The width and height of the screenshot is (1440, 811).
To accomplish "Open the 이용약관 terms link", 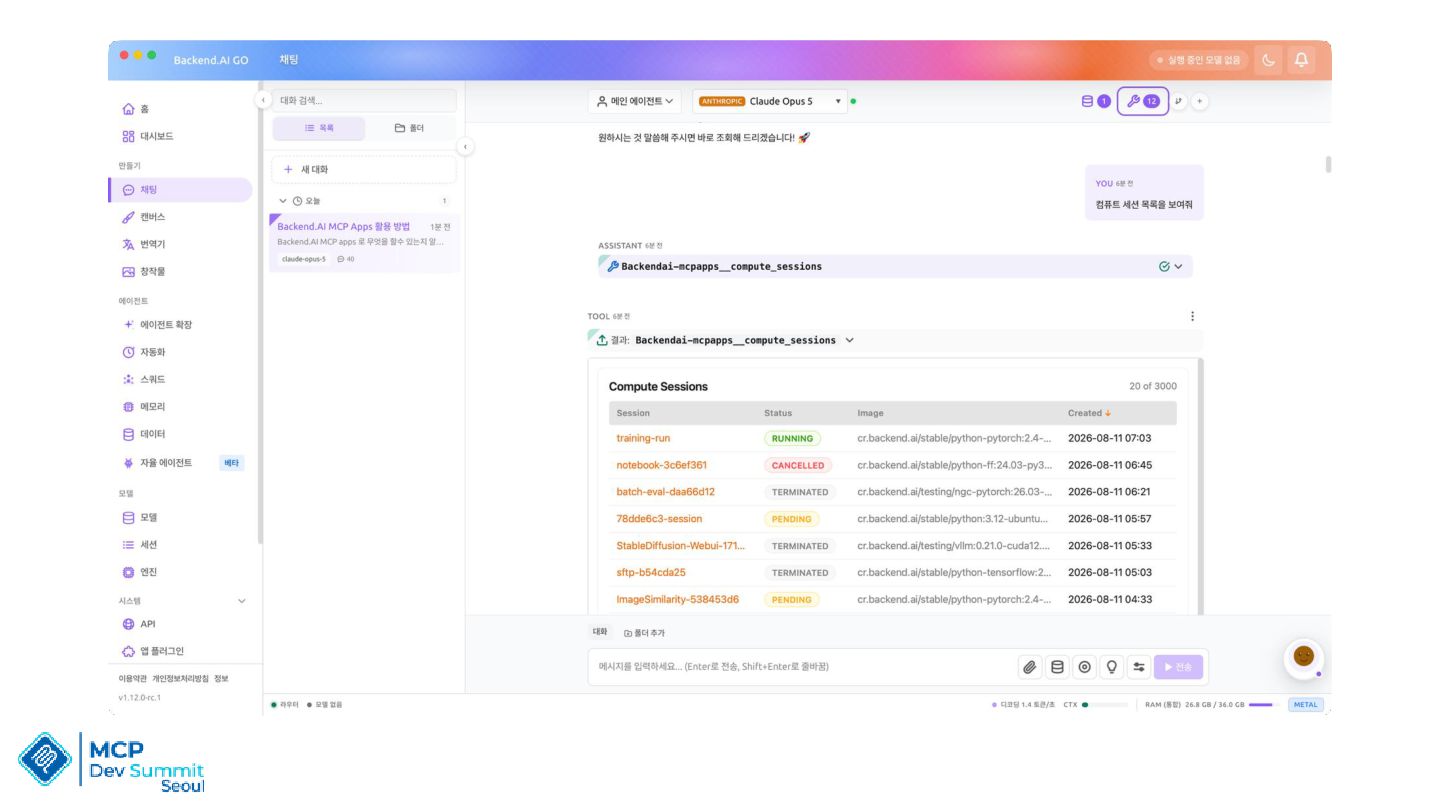I will pyautogui.click(x=132, y=679).
